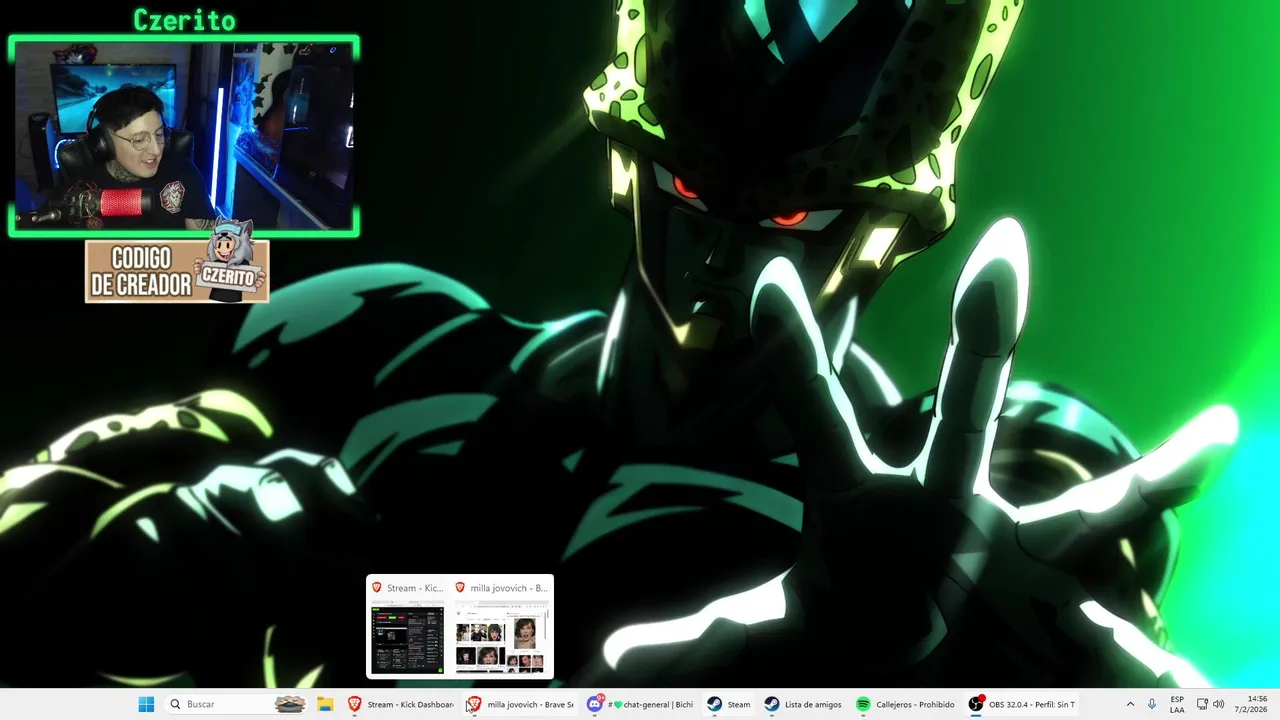Open the Windows Start menu
The height and width of the screenshot is (720, 1280).
click(x=146, y=704)
